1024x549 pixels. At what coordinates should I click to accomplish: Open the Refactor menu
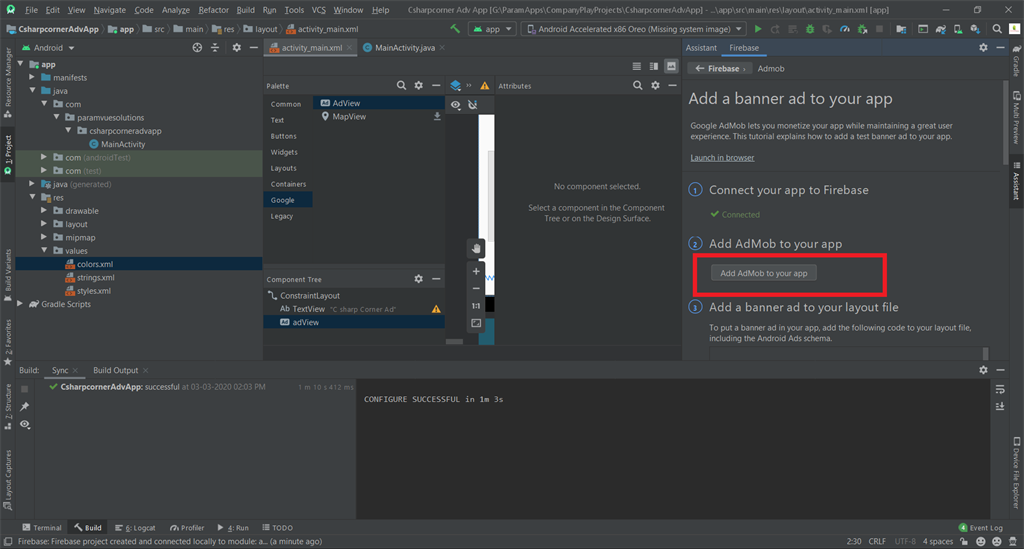pos(214,10)
